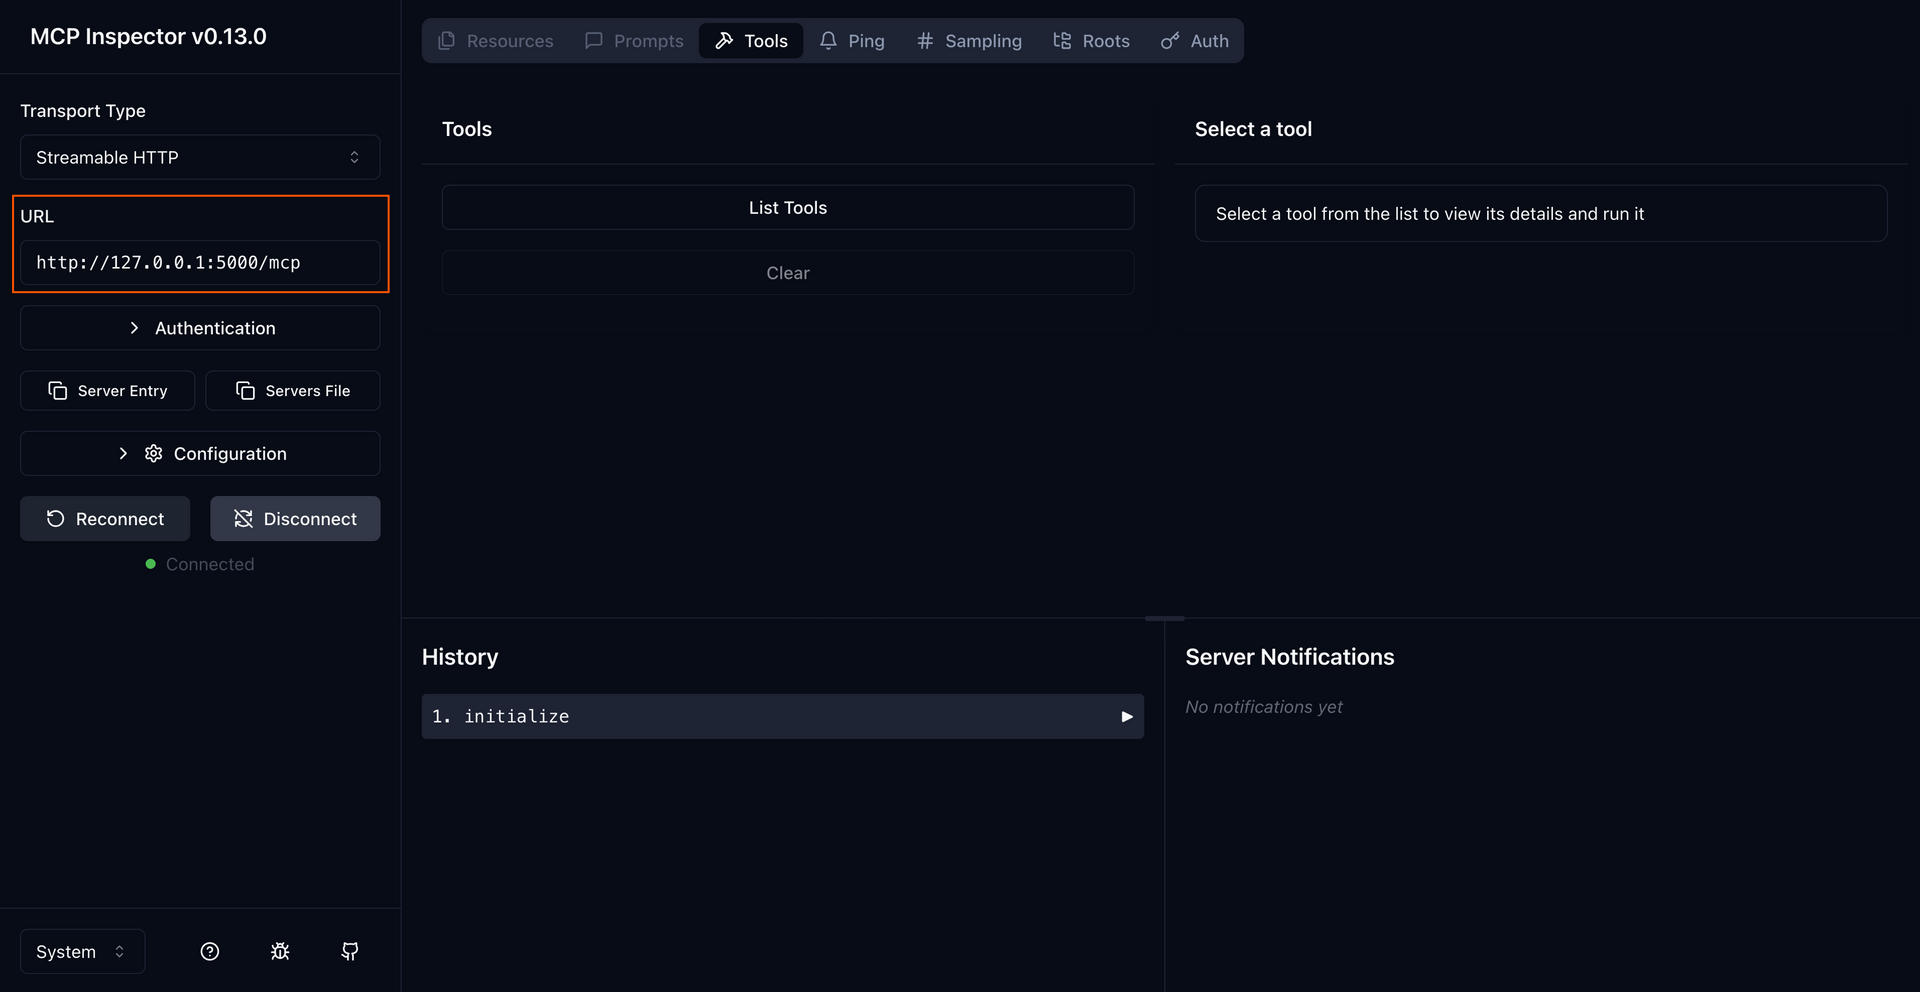
Task: Click the Server Entry copy icon
Action: 58,390
